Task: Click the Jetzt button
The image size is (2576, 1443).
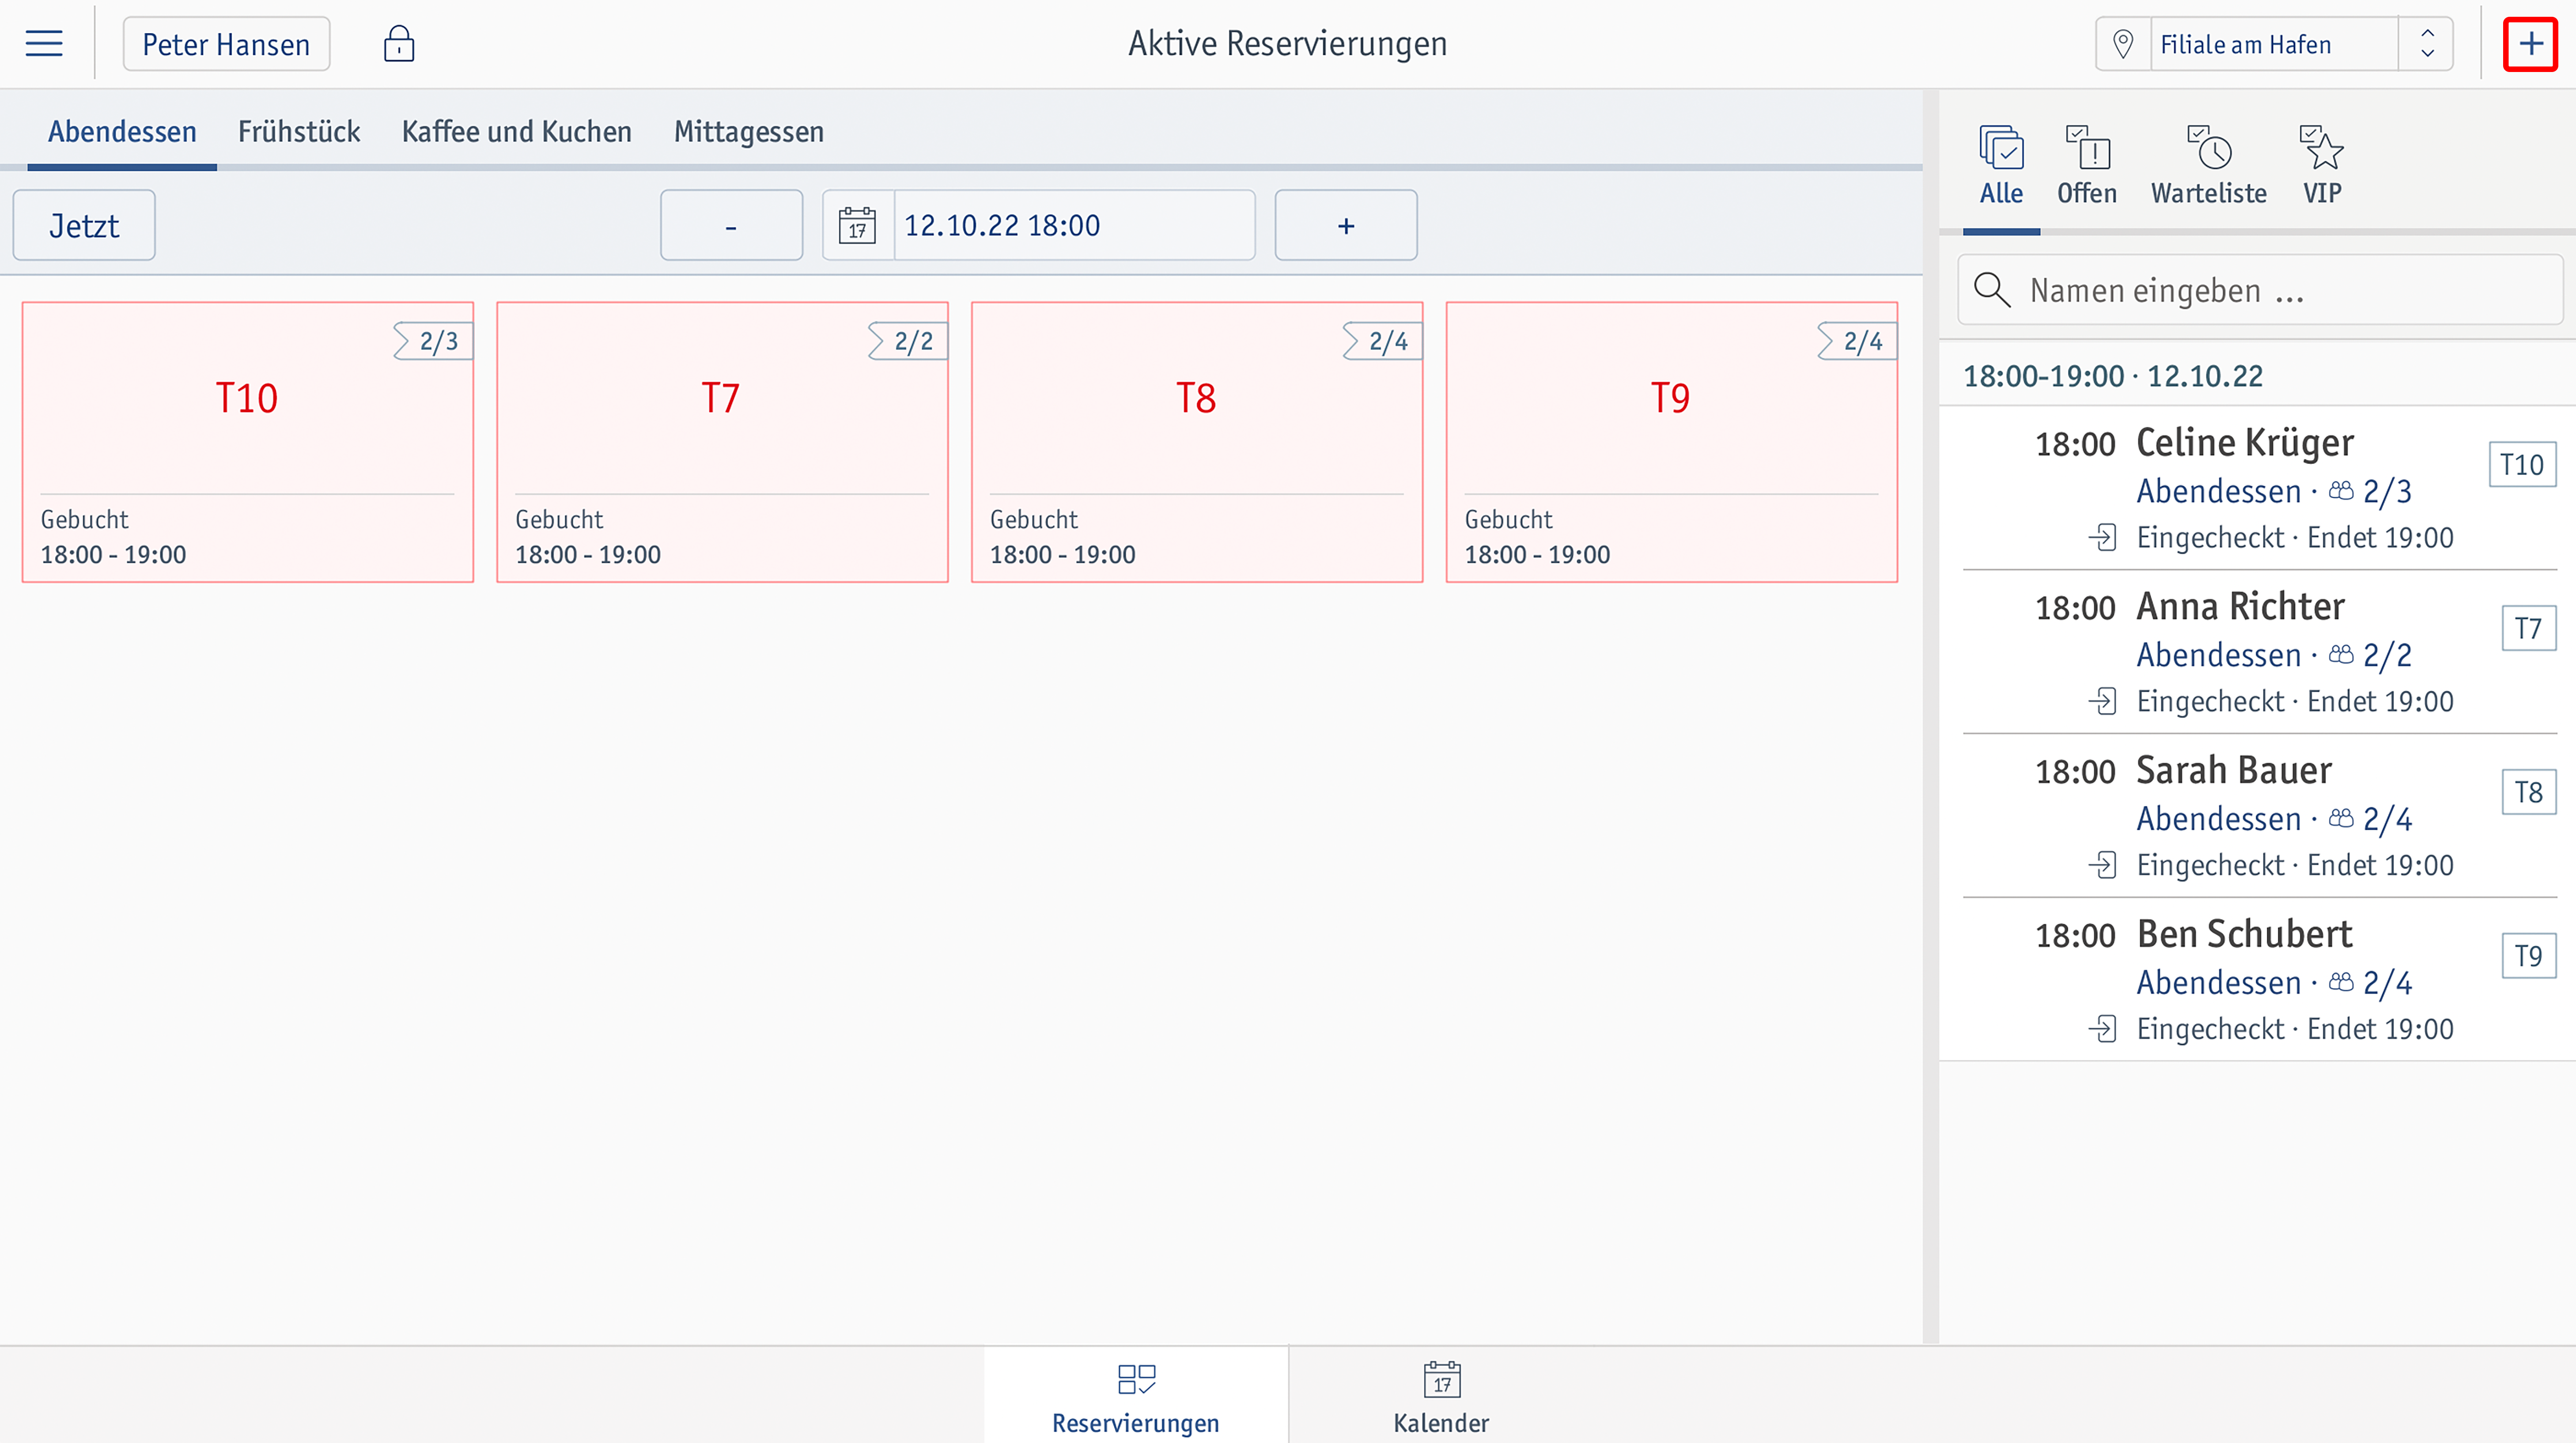Action: 84,225
